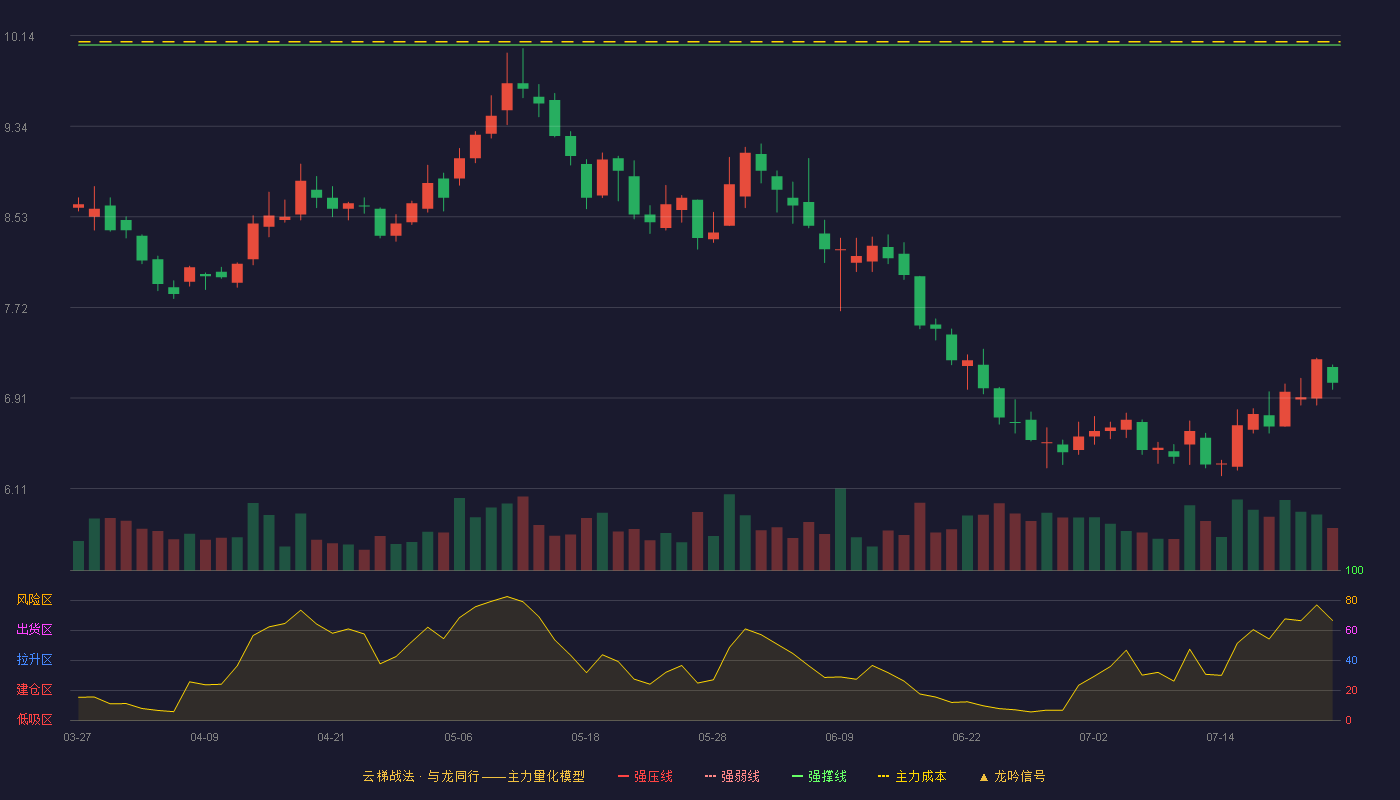
Task: Click the 8.53 price axis label
Action: (16, 218)
